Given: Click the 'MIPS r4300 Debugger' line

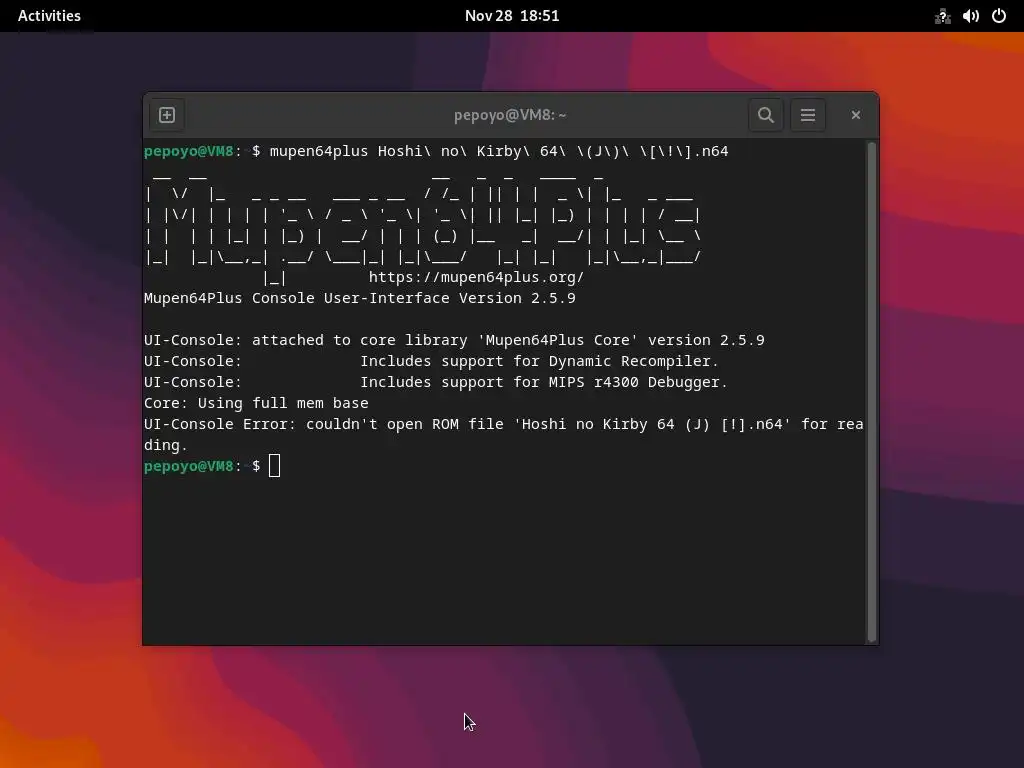Looking at the screenshot, I should [x=436, y=382].
